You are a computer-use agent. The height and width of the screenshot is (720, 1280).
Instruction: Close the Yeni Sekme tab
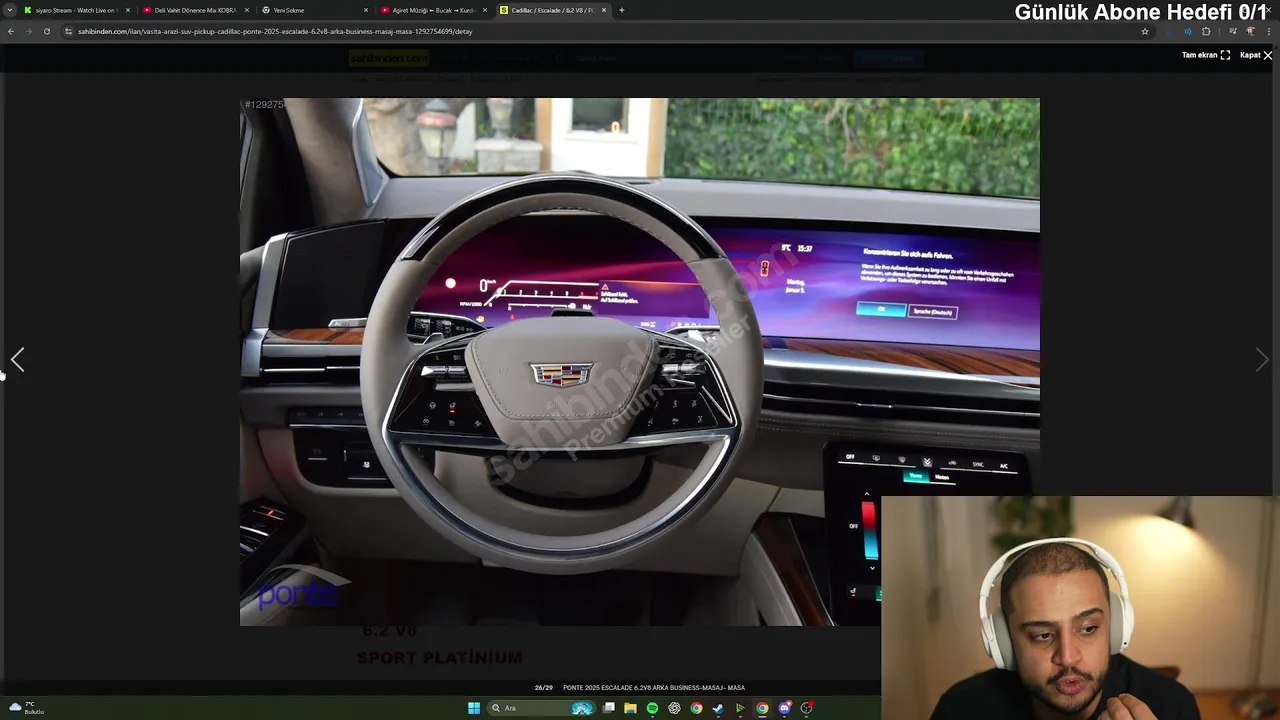coord(366,10)
